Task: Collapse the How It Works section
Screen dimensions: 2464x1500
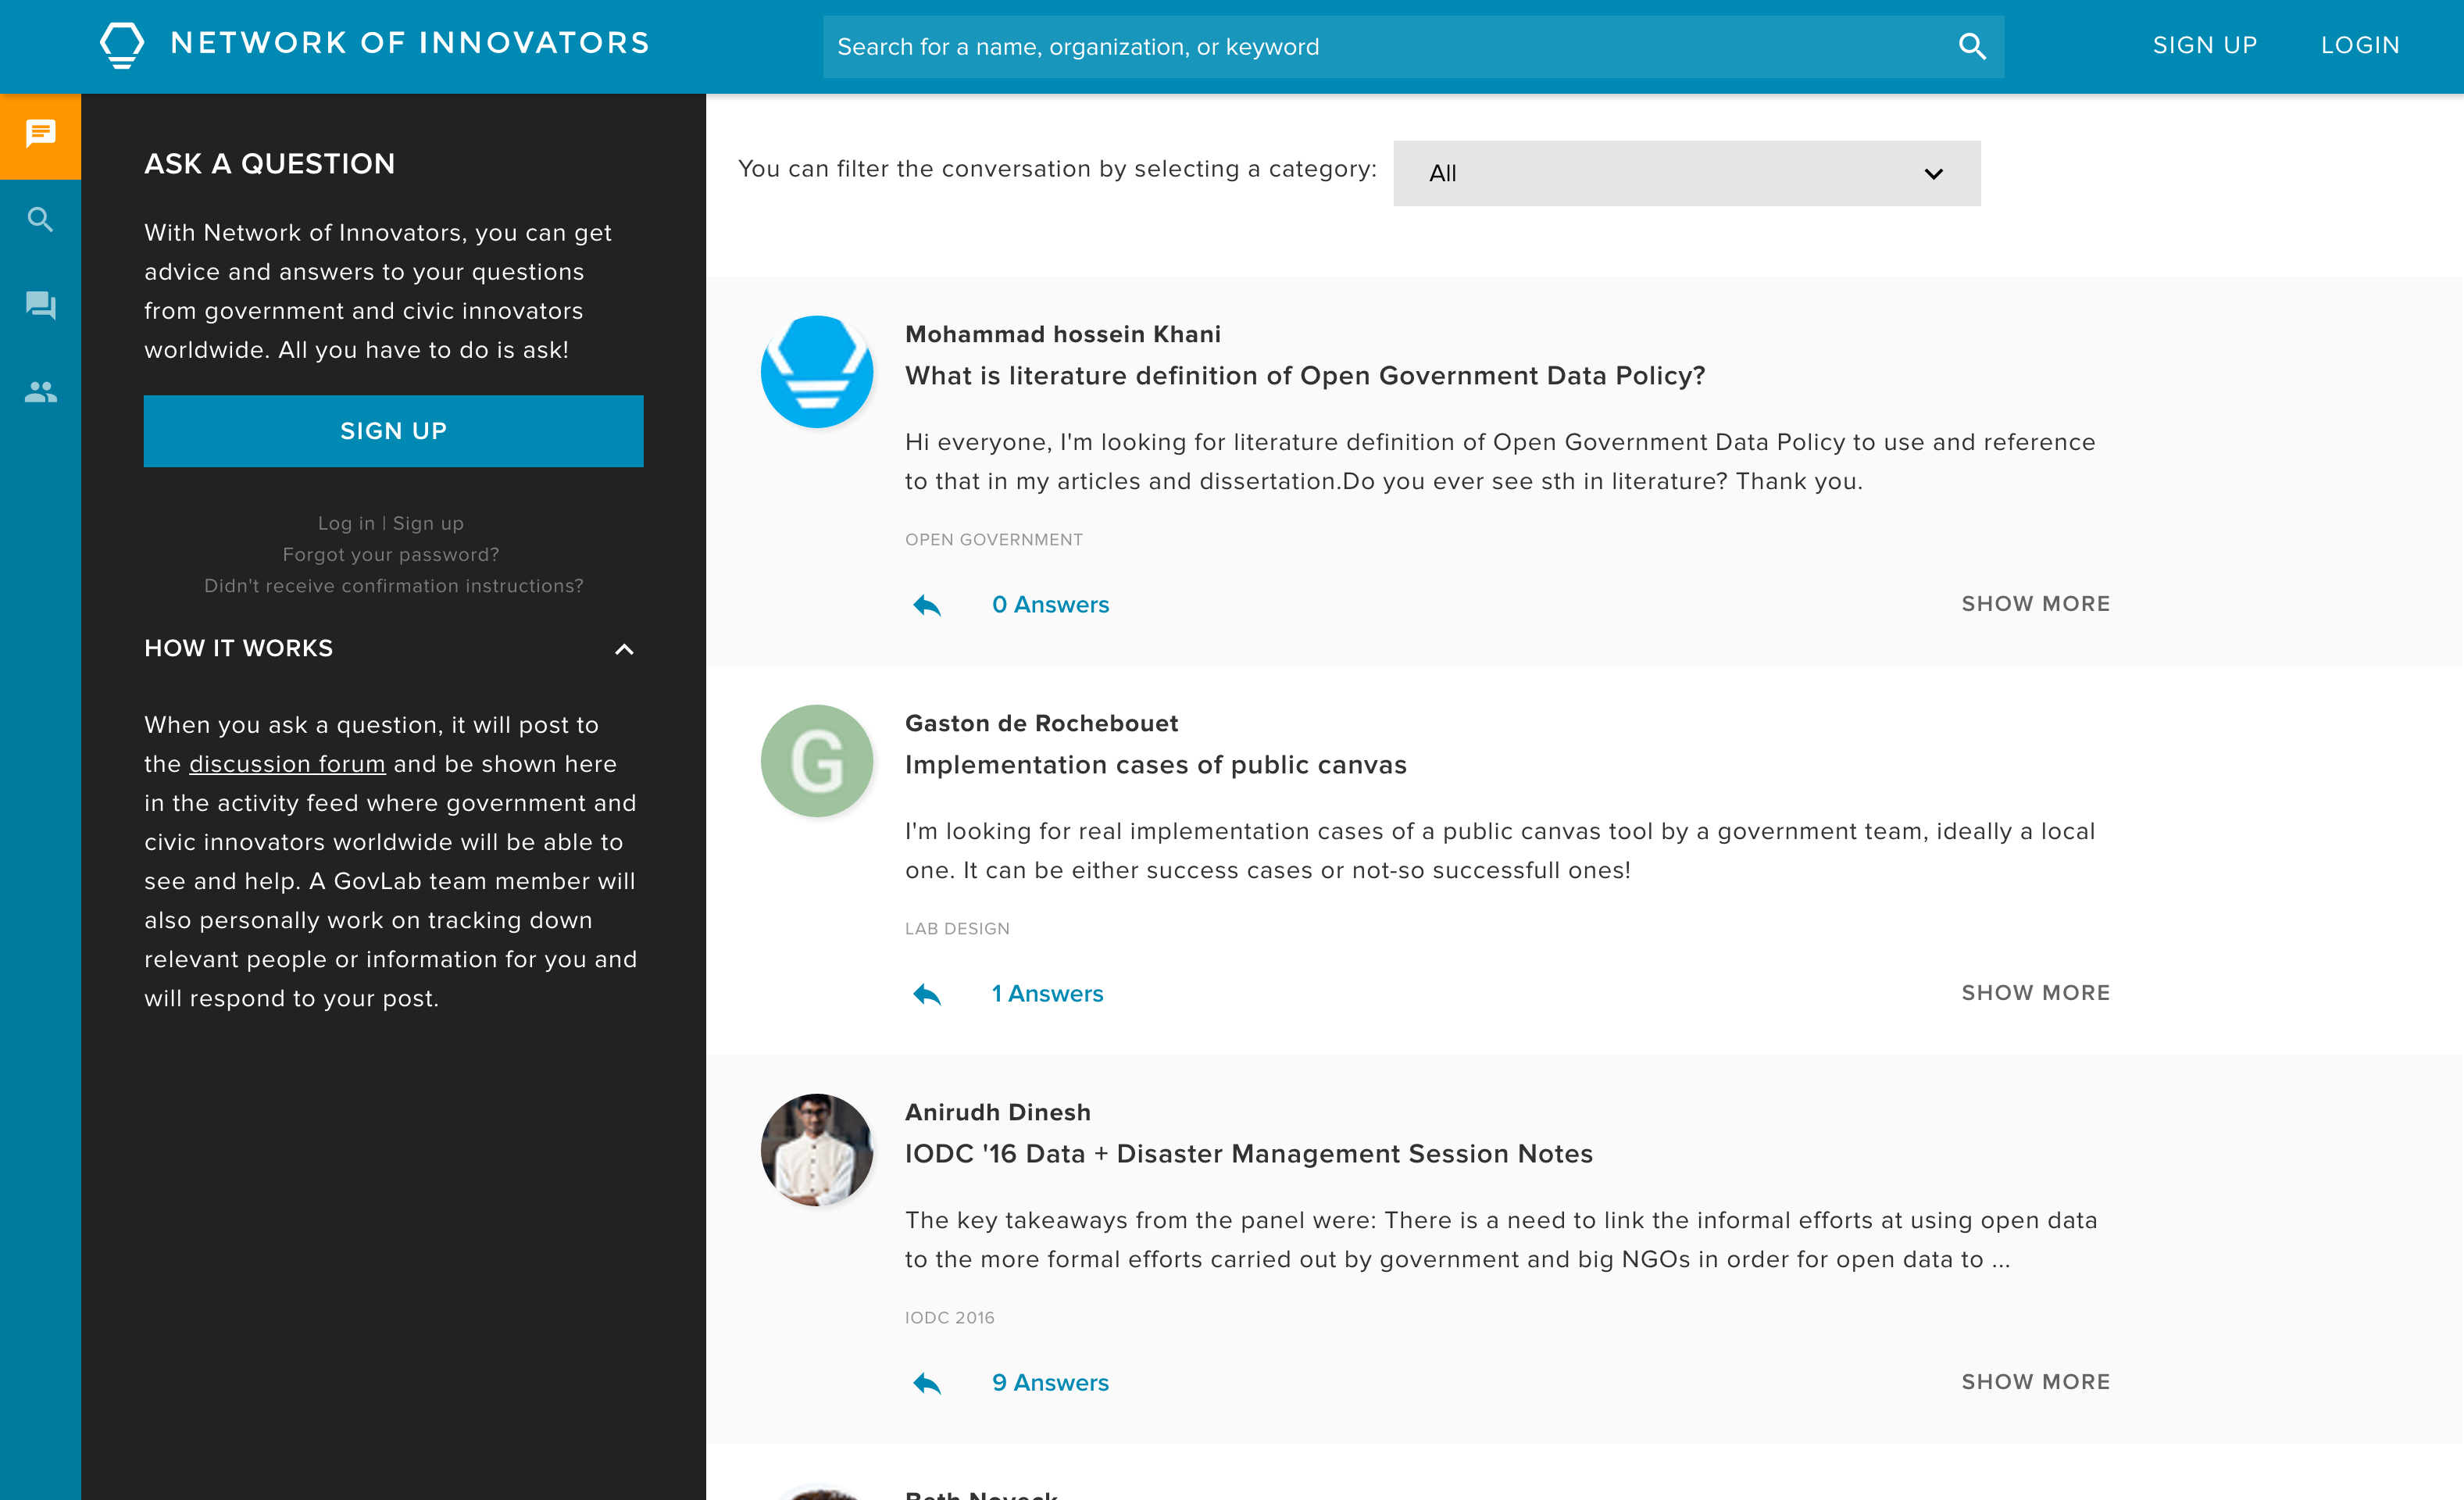Action: 624,649
